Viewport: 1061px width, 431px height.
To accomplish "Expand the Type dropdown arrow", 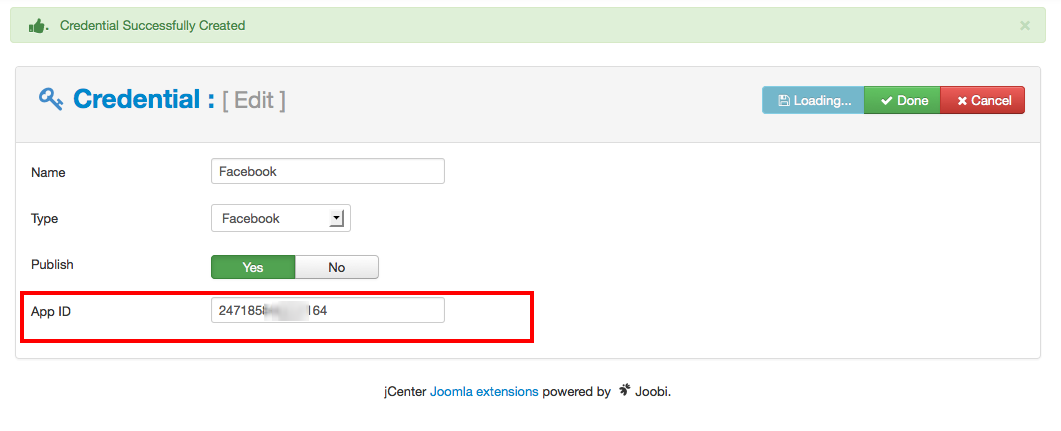I will click(x=336, y=219).
